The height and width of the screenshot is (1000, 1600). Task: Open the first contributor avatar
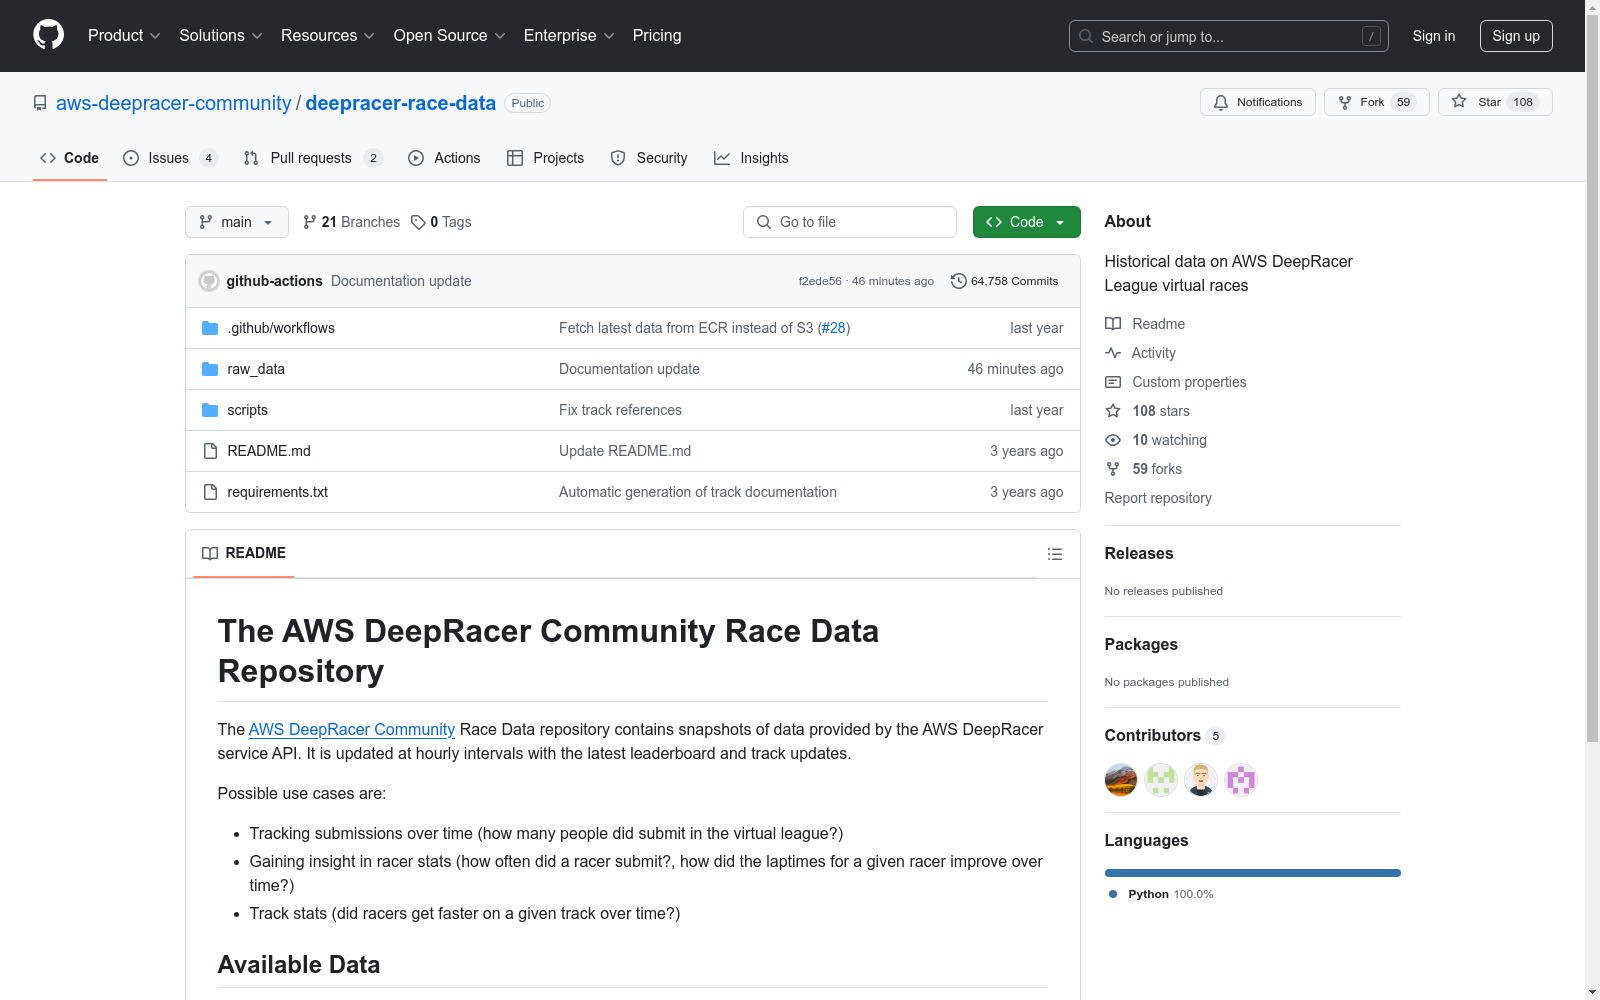[x=1121, y=780]
